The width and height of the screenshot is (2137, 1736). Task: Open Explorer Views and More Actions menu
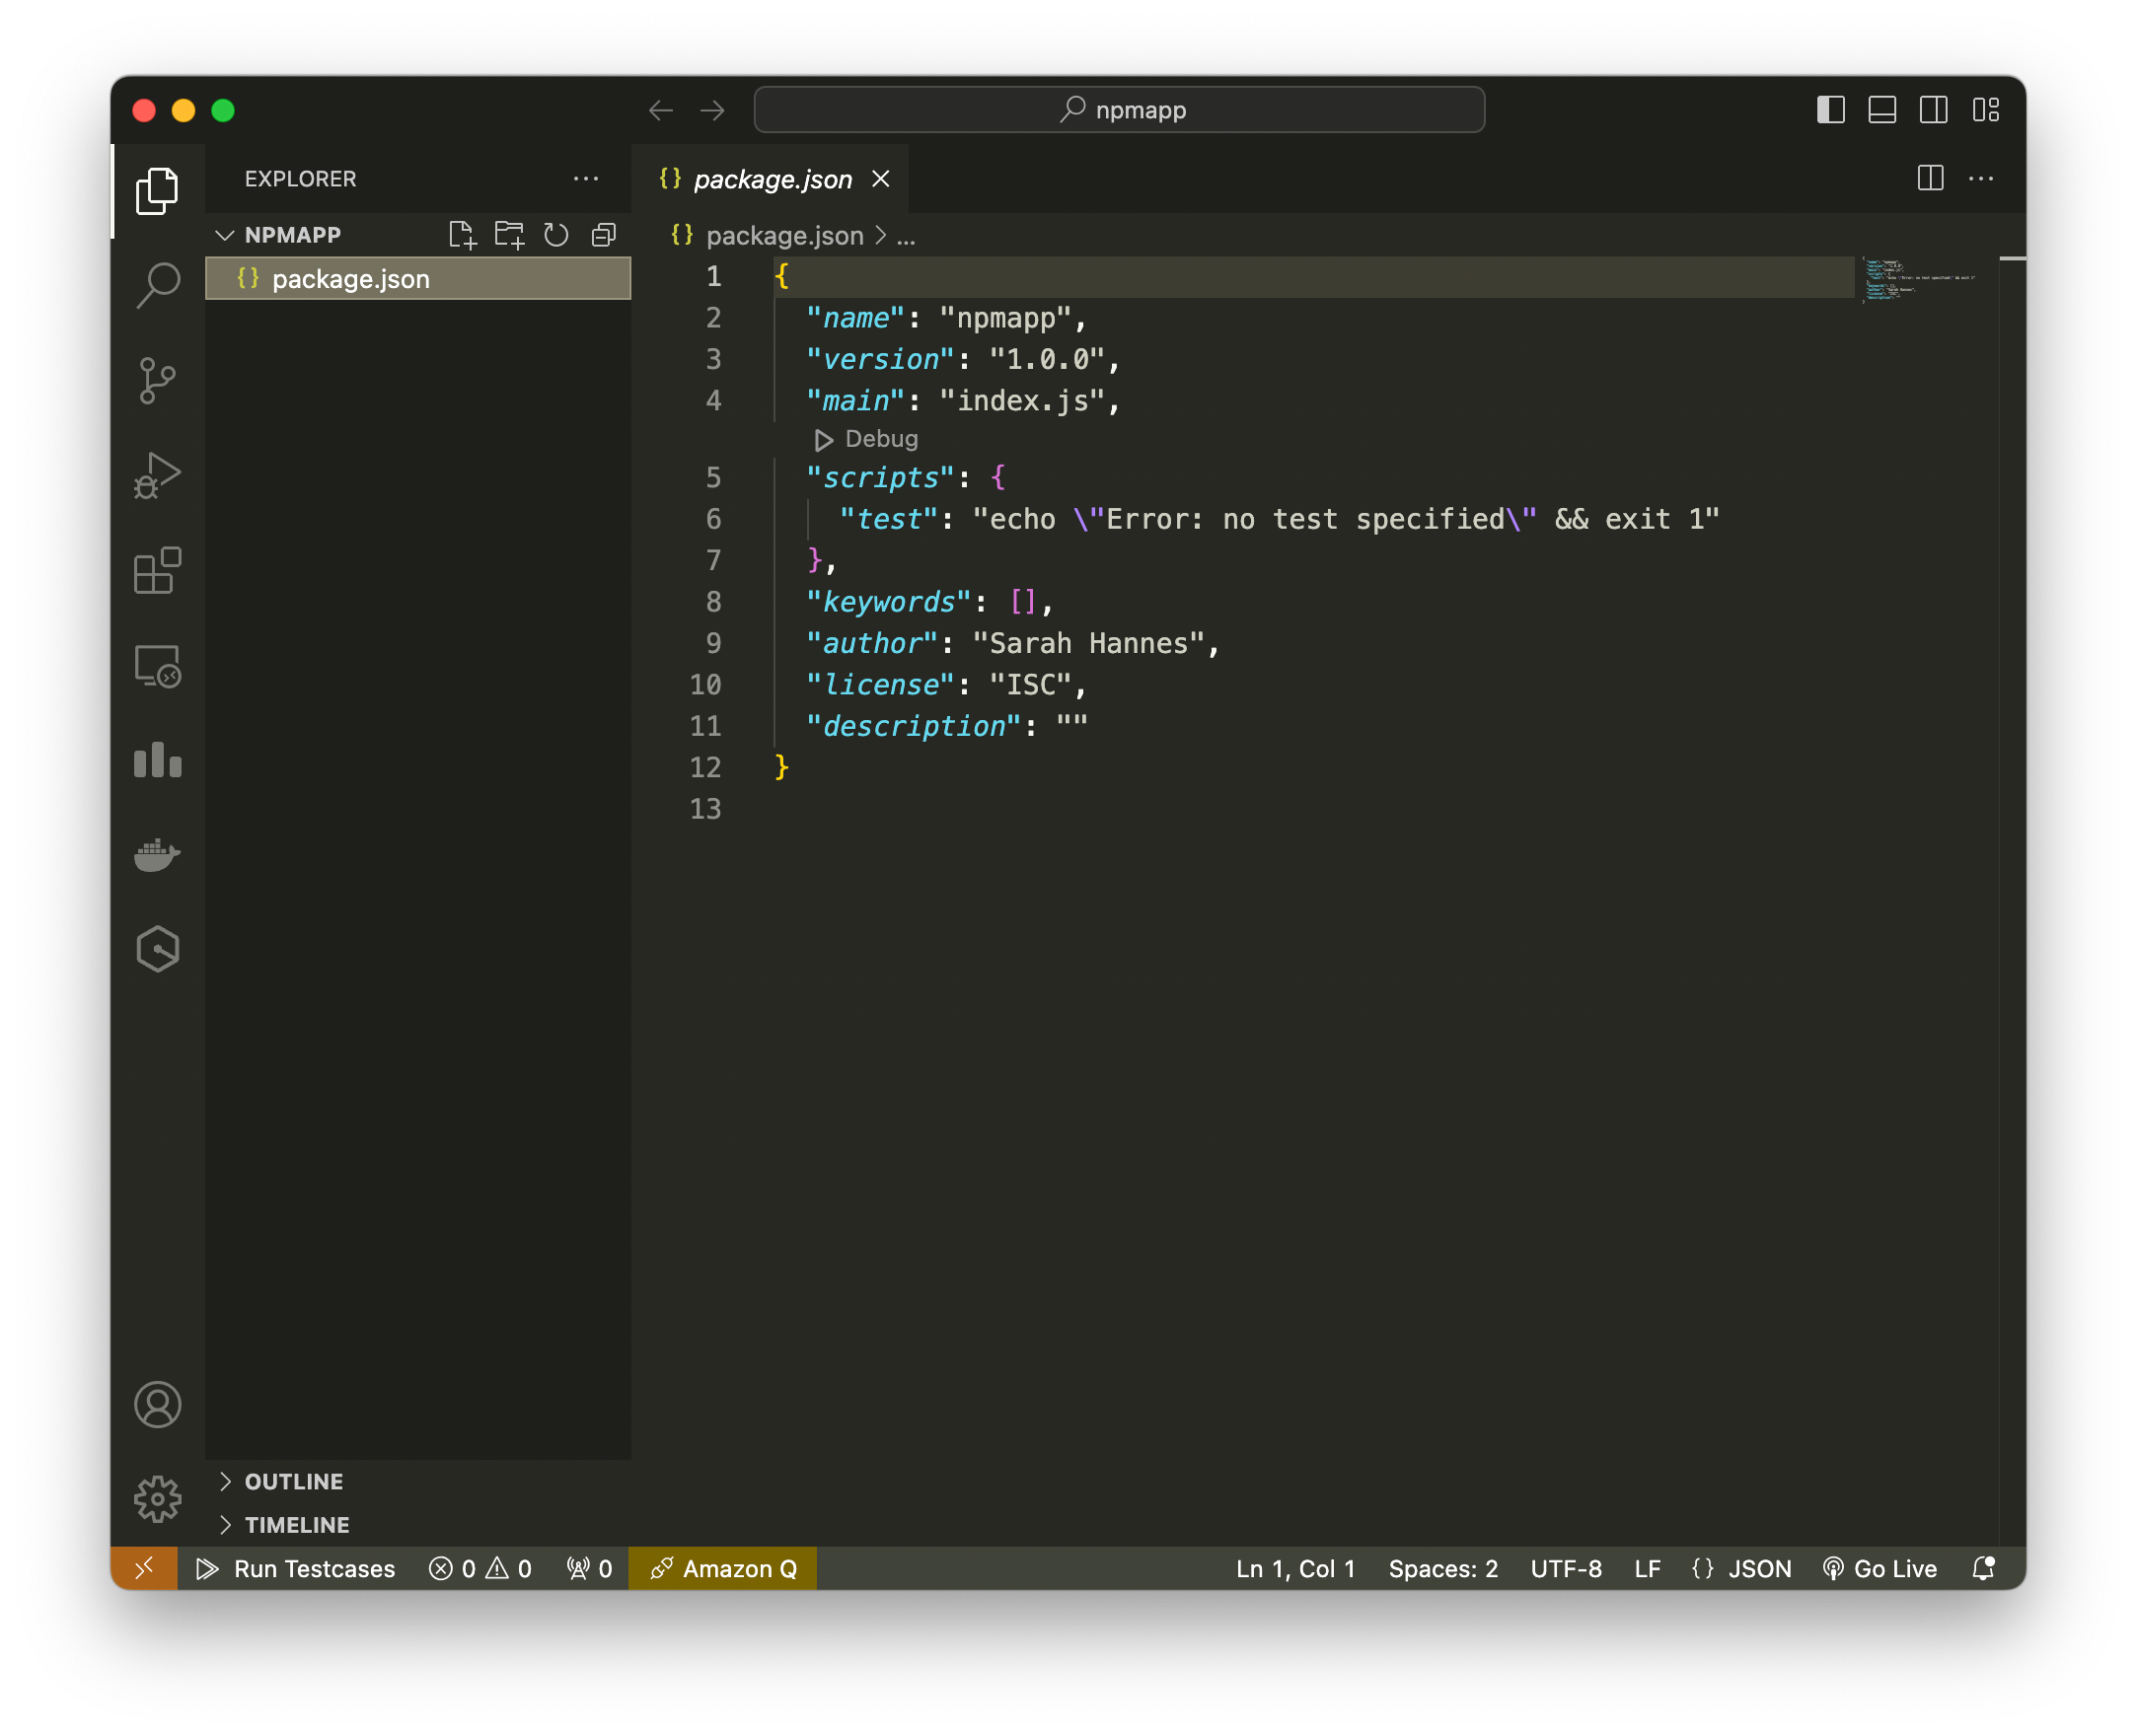pyautogui.click(x=586, y=179)
